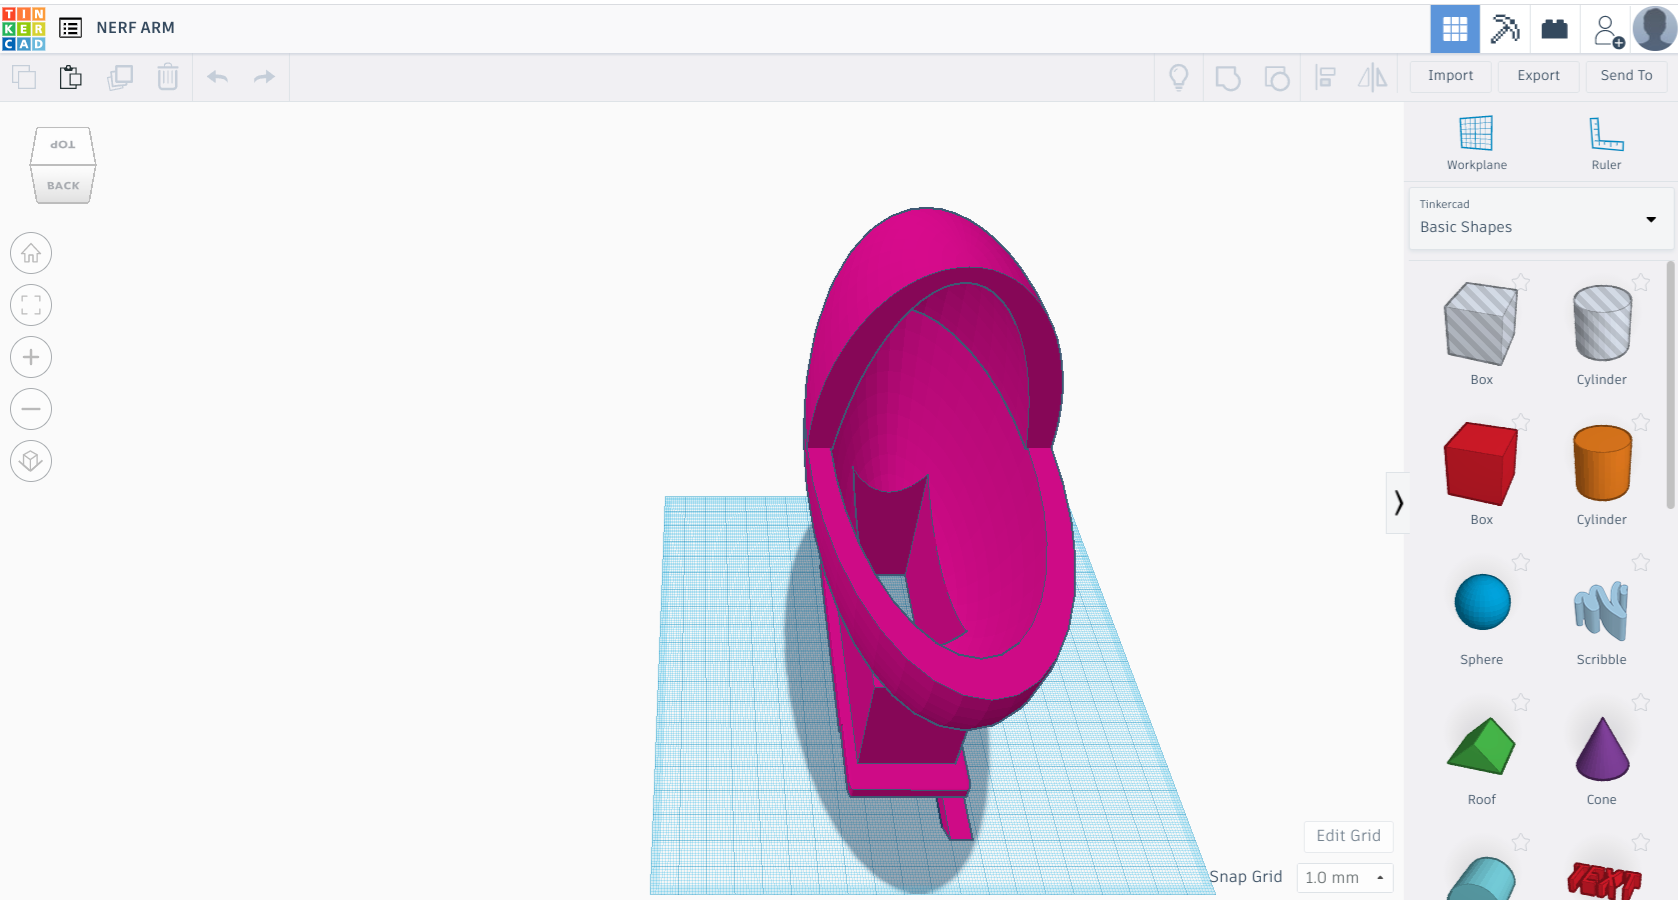Favorite the Sphere with its star
The height and width of the screenshot is (900, 1678).
(1521, 563)
